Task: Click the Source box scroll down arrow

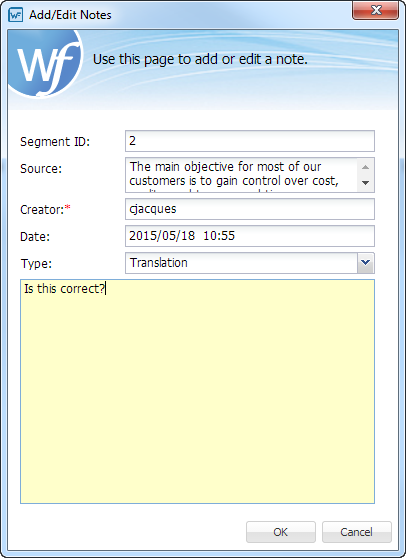Action: [365, 183]
